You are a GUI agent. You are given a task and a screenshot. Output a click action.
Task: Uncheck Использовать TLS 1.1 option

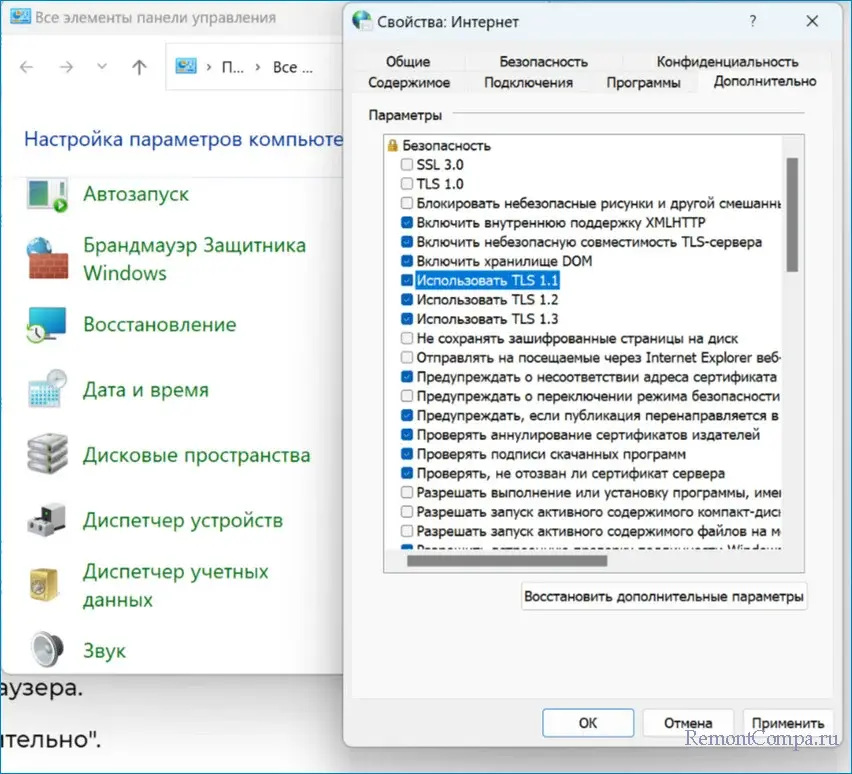(407, 280)
